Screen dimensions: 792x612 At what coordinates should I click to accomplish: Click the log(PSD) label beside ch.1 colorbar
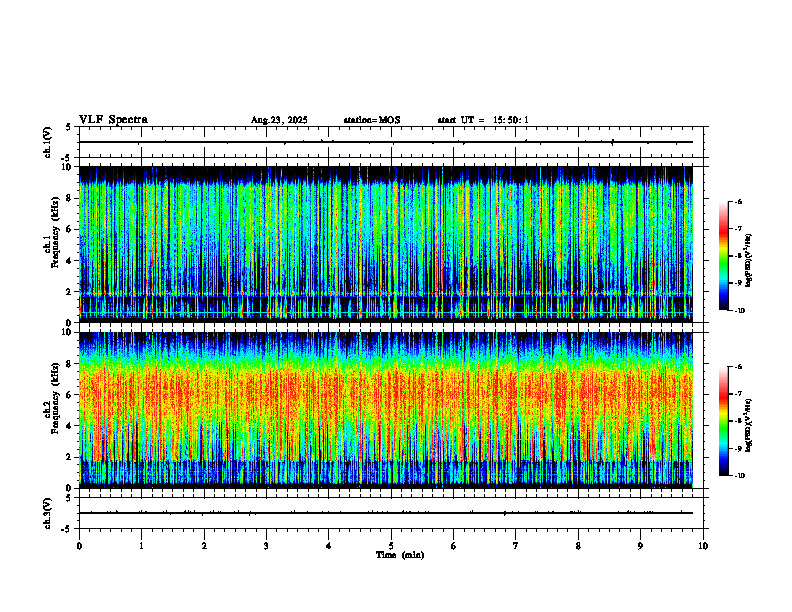pos(749,261)
